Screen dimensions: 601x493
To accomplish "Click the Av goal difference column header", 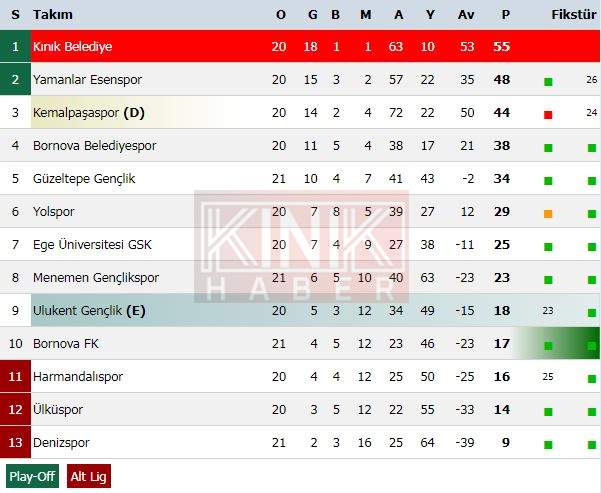I will click(466, 15).
